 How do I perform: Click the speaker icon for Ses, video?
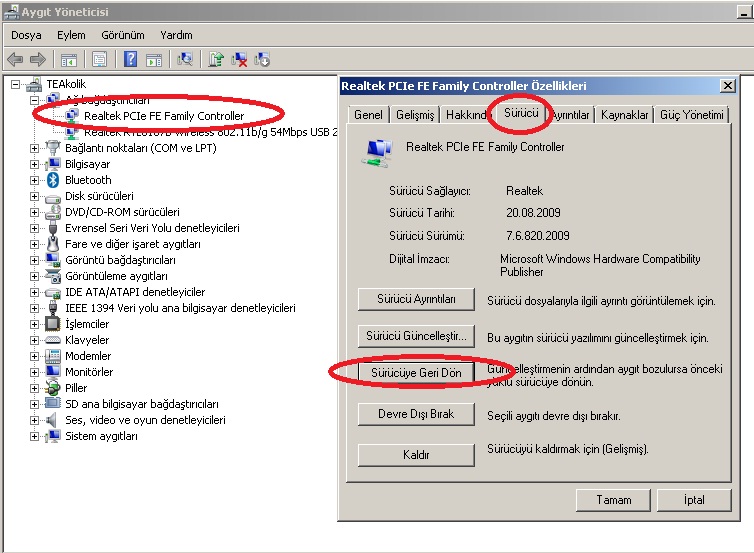51,420
